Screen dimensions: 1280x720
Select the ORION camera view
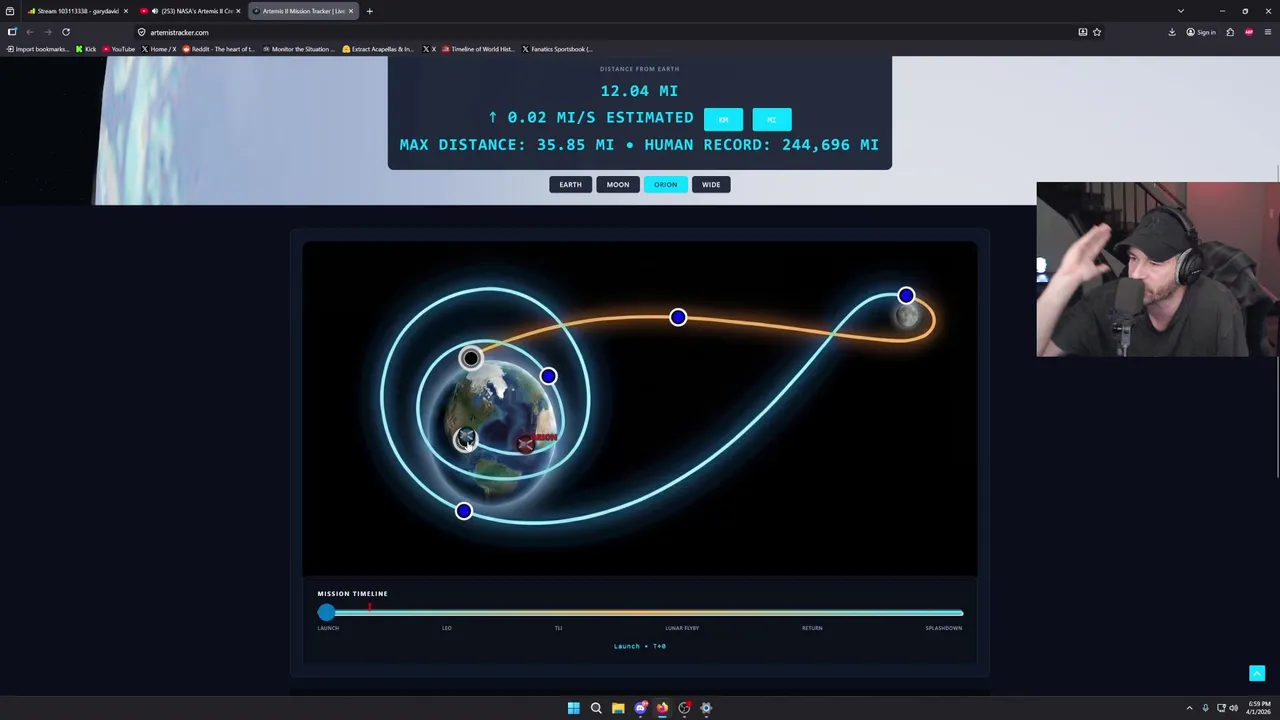click(666, 184)
